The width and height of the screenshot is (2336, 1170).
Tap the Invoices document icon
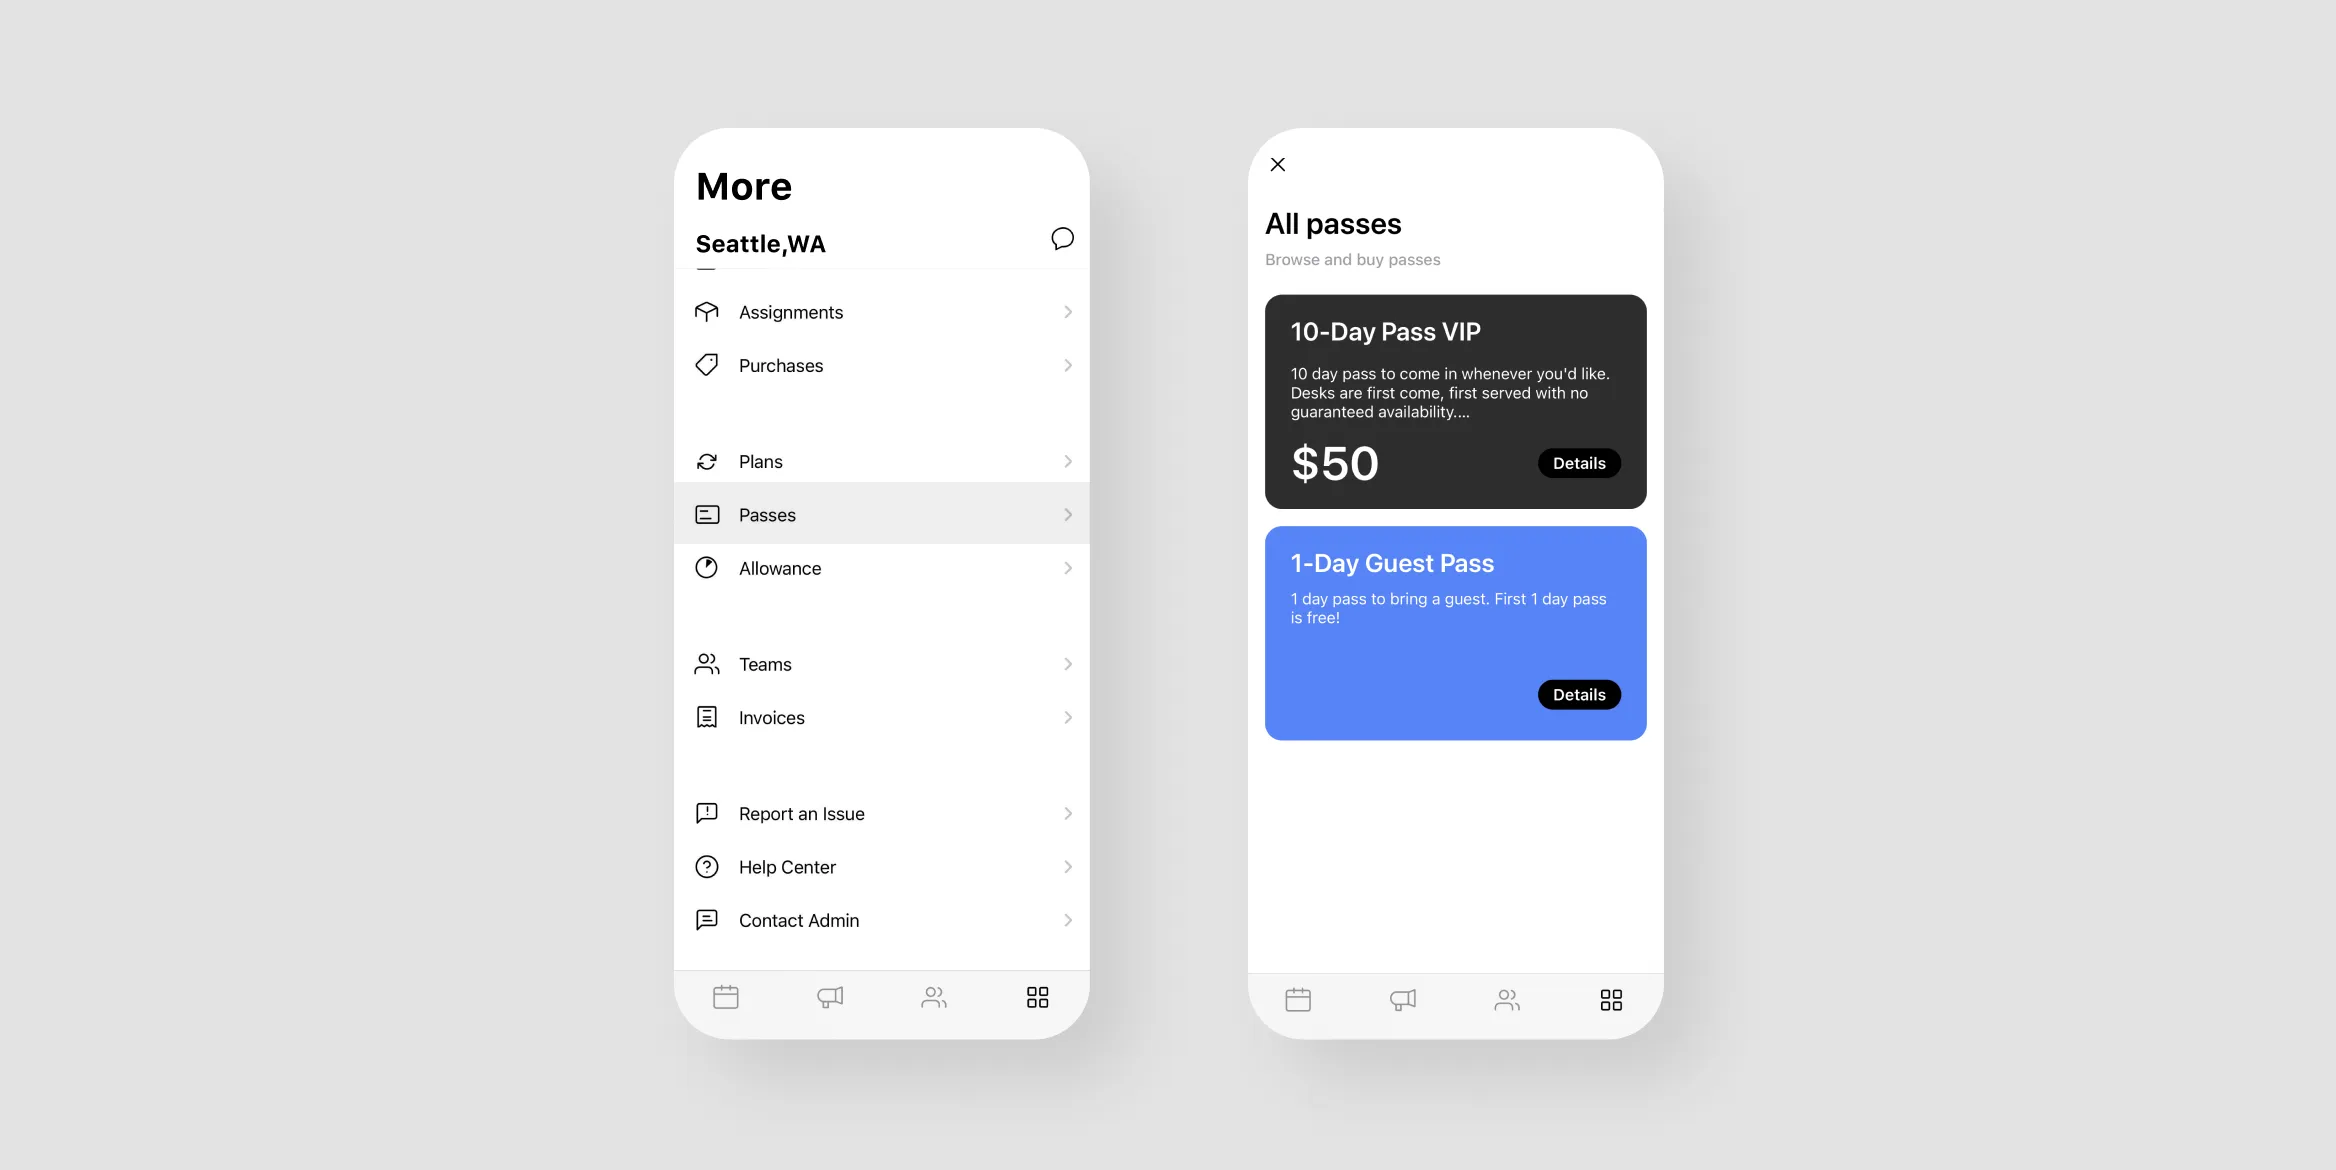coord(706,718)
